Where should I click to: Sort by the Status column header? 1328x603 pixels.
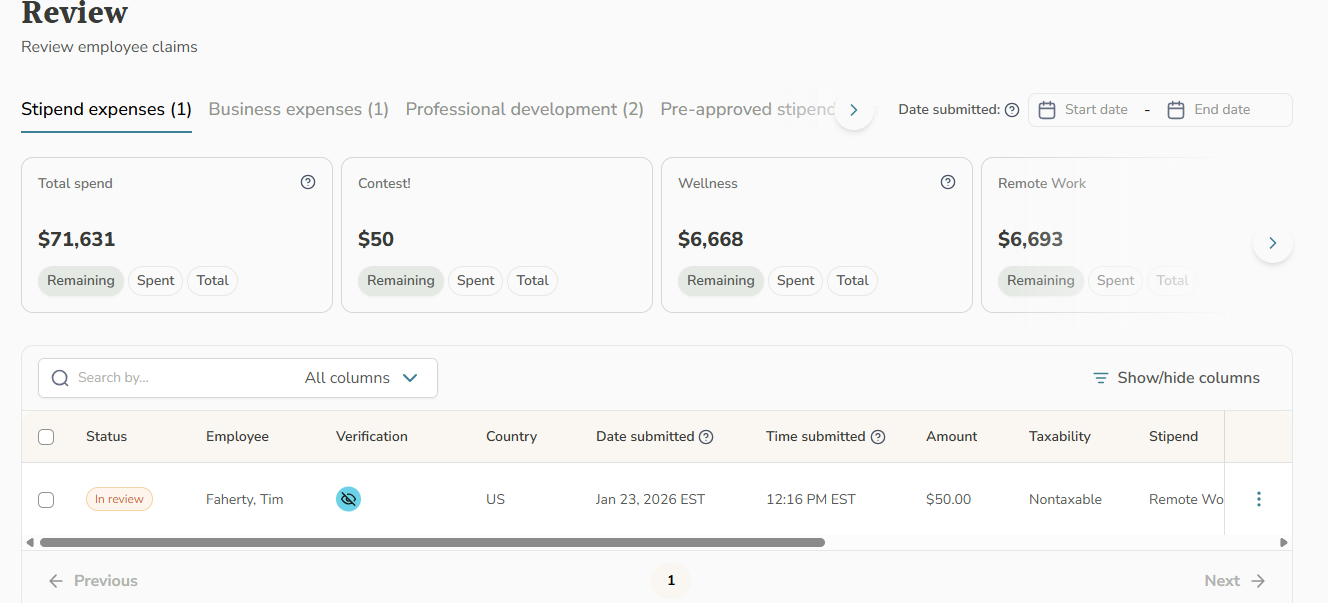106,437
